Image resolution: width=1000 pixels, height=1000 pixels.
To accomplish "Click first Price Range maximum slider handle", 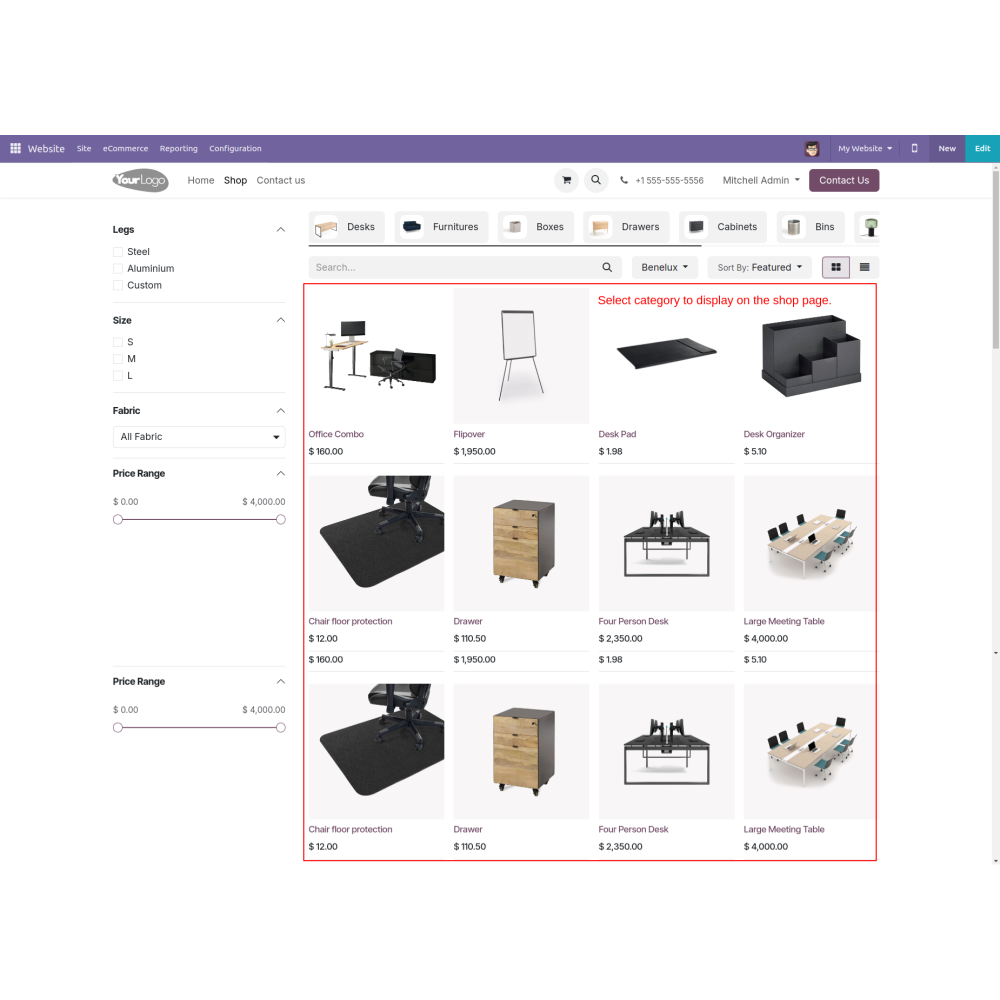I will (x=281, y=520).
